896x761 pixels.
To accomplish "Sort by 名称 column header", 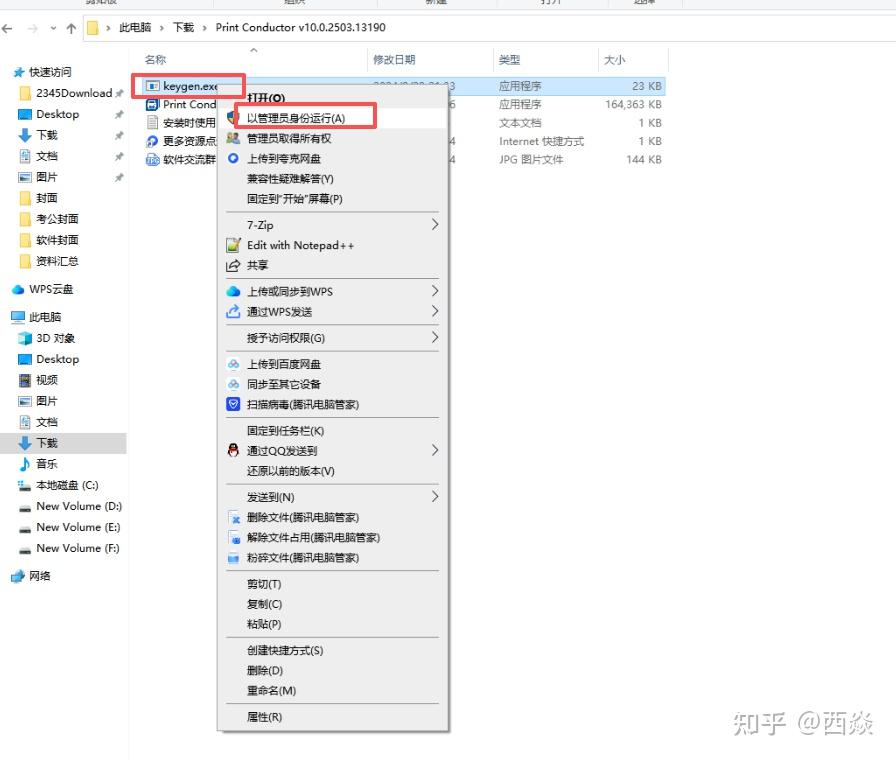I will click(x=155, y=59).
